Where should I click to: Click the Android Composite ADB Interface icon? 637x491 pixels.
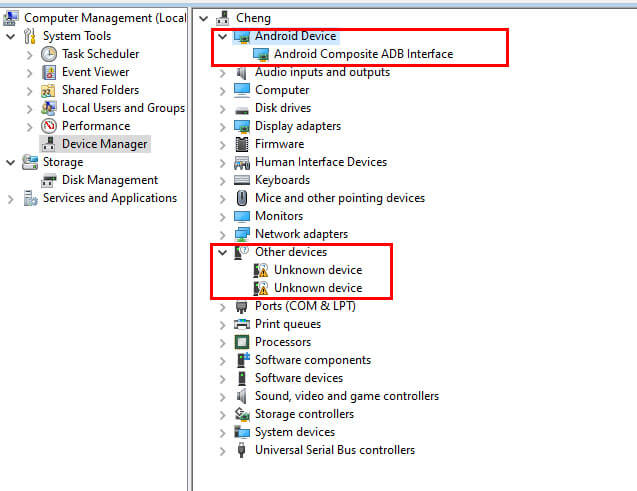click(x=261, y=54)
